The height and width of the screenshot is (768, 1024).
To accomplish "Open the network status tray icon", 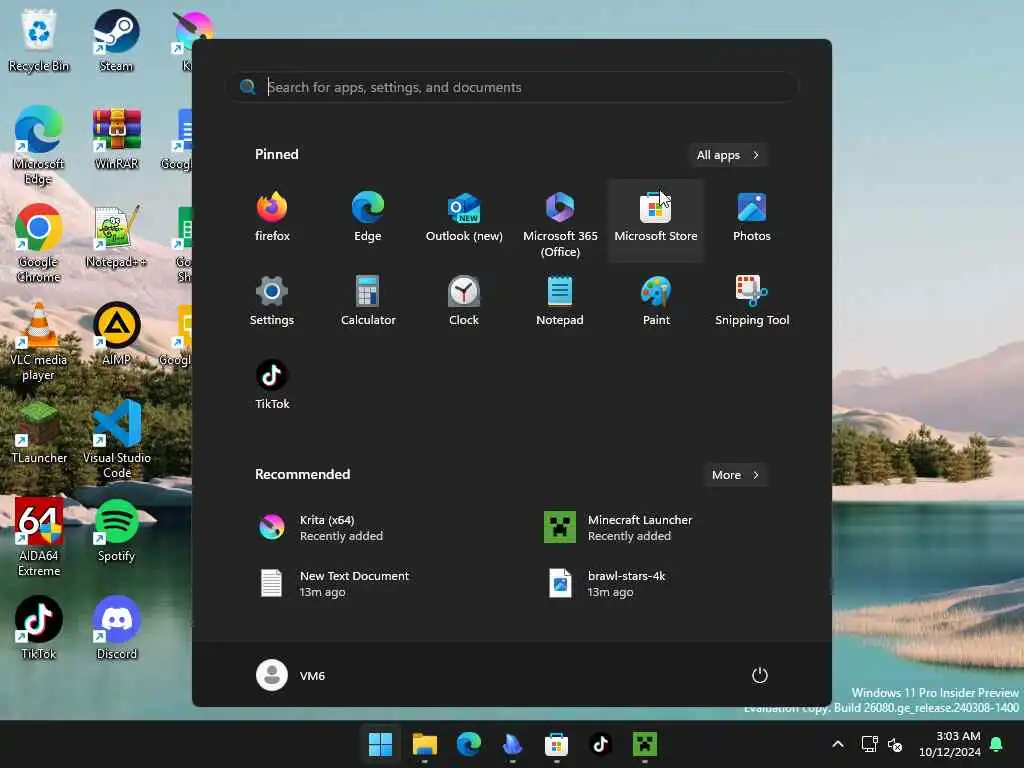I will click(869, 744).
